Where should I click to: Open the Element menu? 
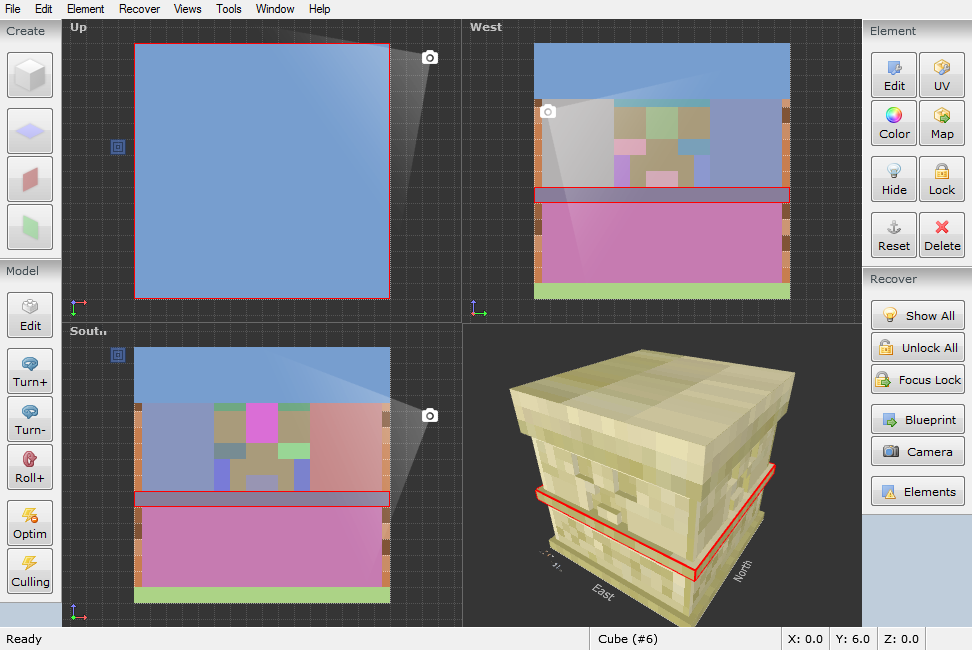[x=86, y=9]
